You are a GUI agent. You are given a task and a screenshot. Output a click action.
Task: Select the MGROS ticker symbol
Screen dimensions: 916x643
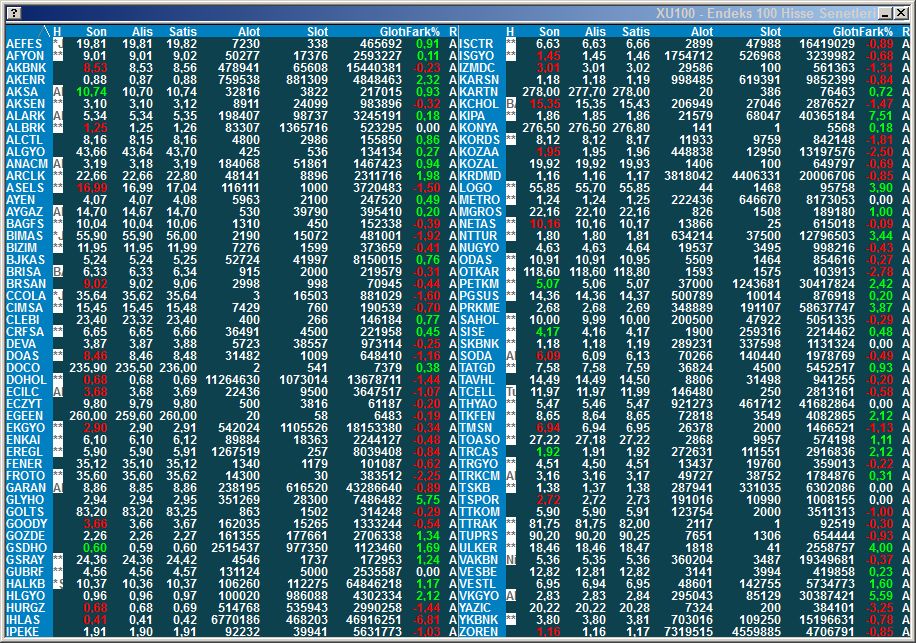481,211
